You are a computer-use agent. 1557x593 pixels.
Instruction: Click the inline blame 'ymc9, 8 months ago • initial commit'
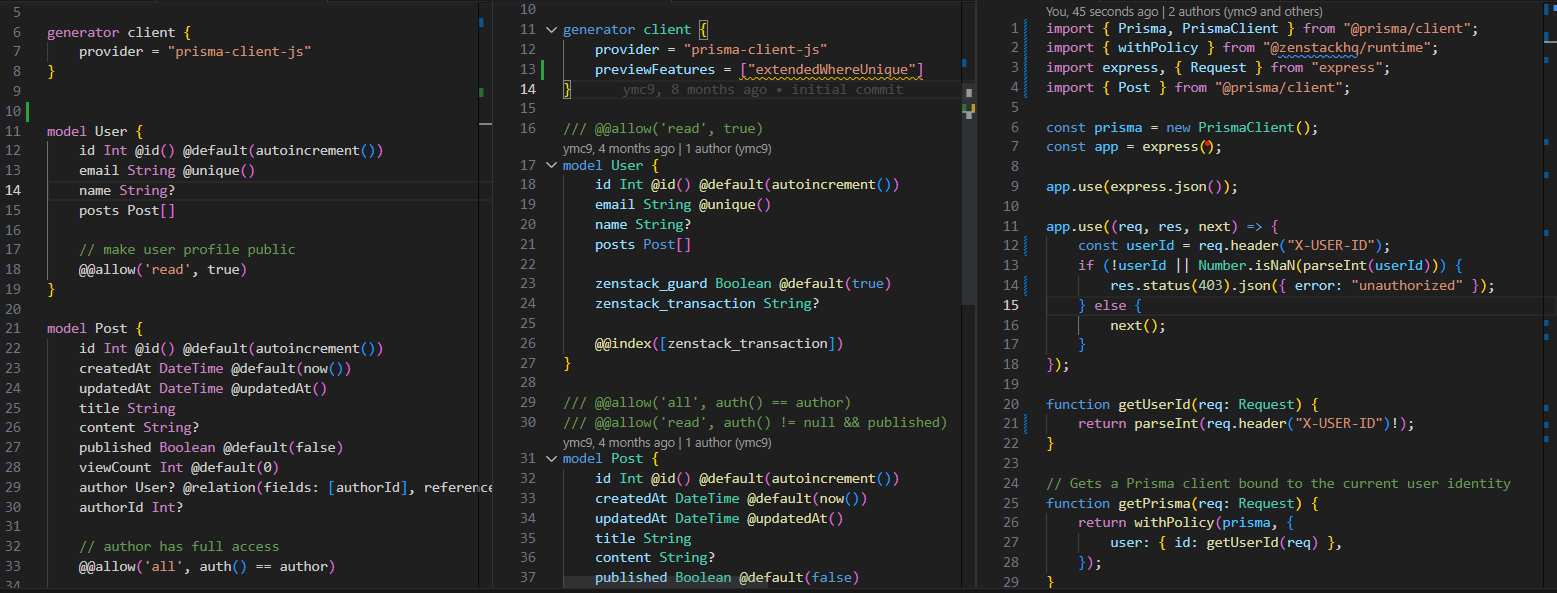[x=762, y=89]
